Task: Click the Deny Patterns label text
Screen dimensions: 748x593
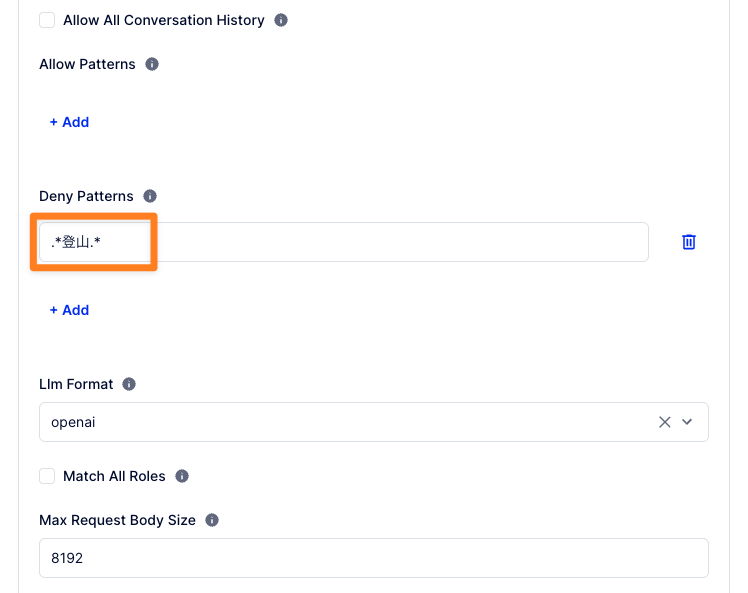Action: click(x=86, y=196)
